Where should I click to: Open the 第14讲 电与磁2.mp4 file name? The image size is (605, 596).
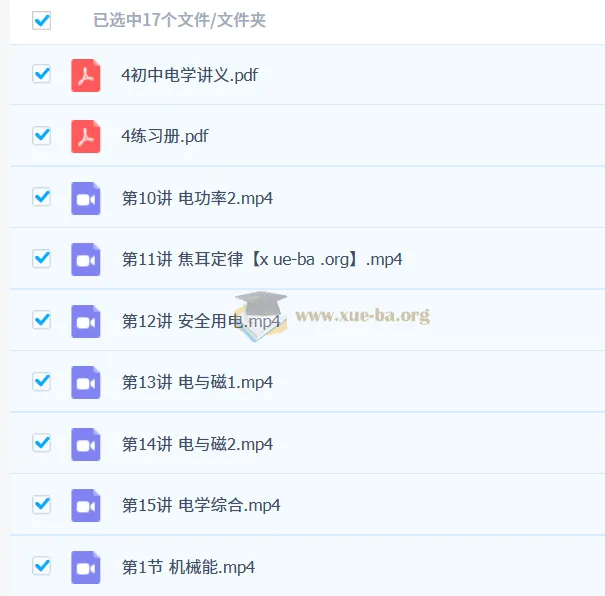[197, 444]
